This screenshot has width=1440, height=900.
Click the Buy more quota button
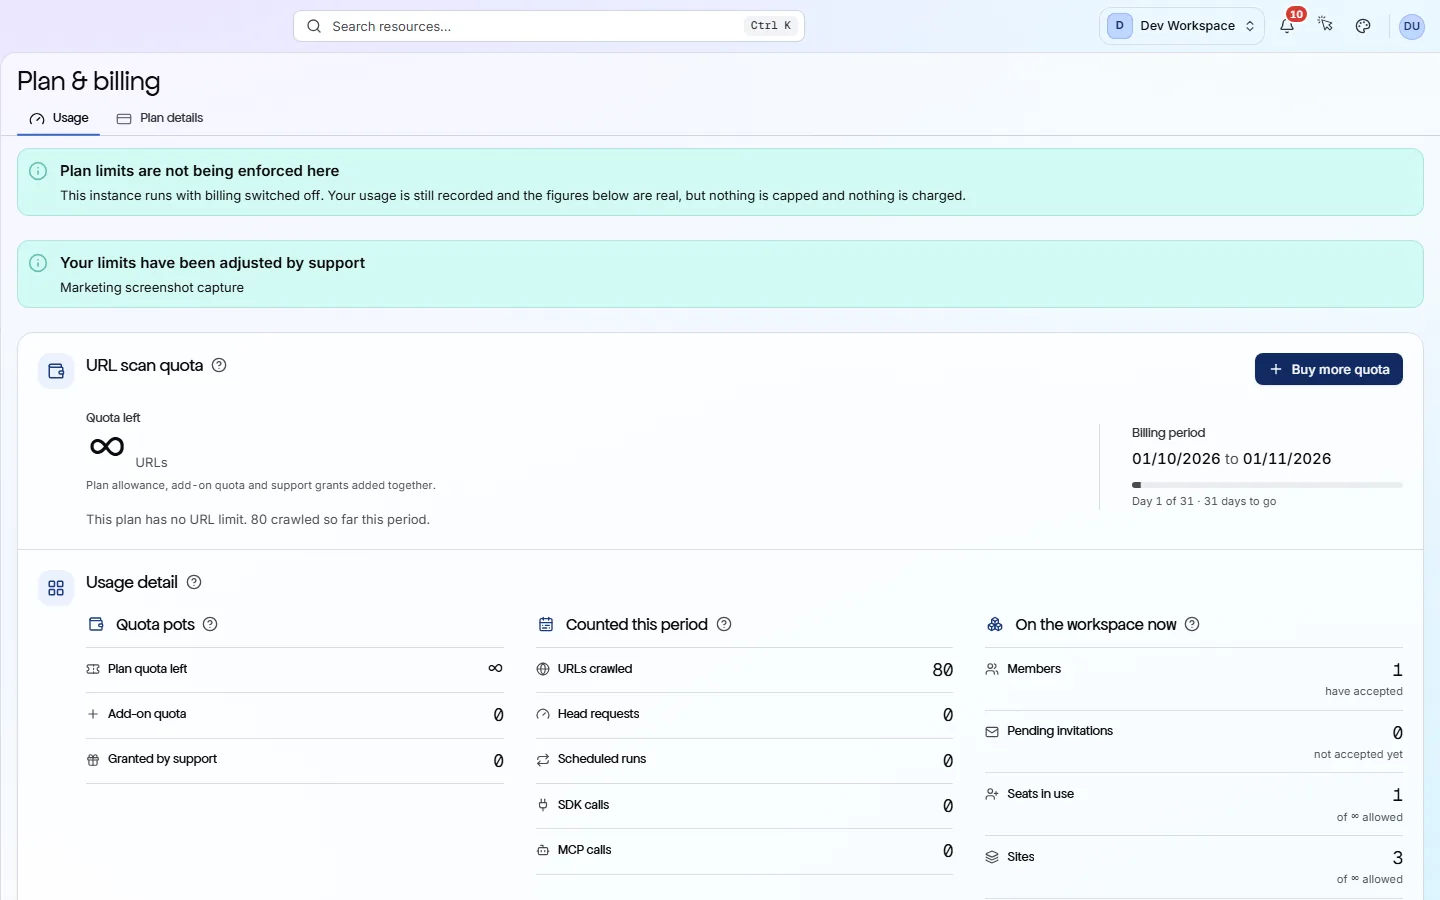coord(1329,369)
